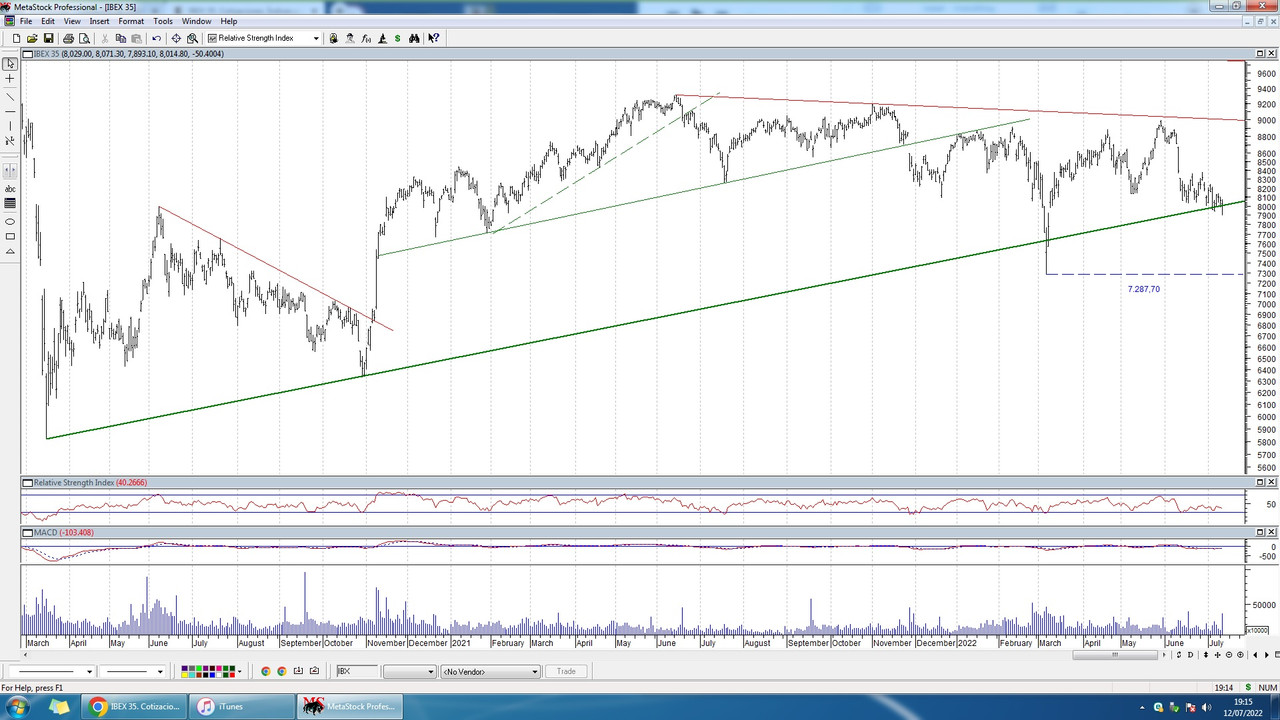Open the Tools menu
1280x720 pixels.
coord(162,20)
